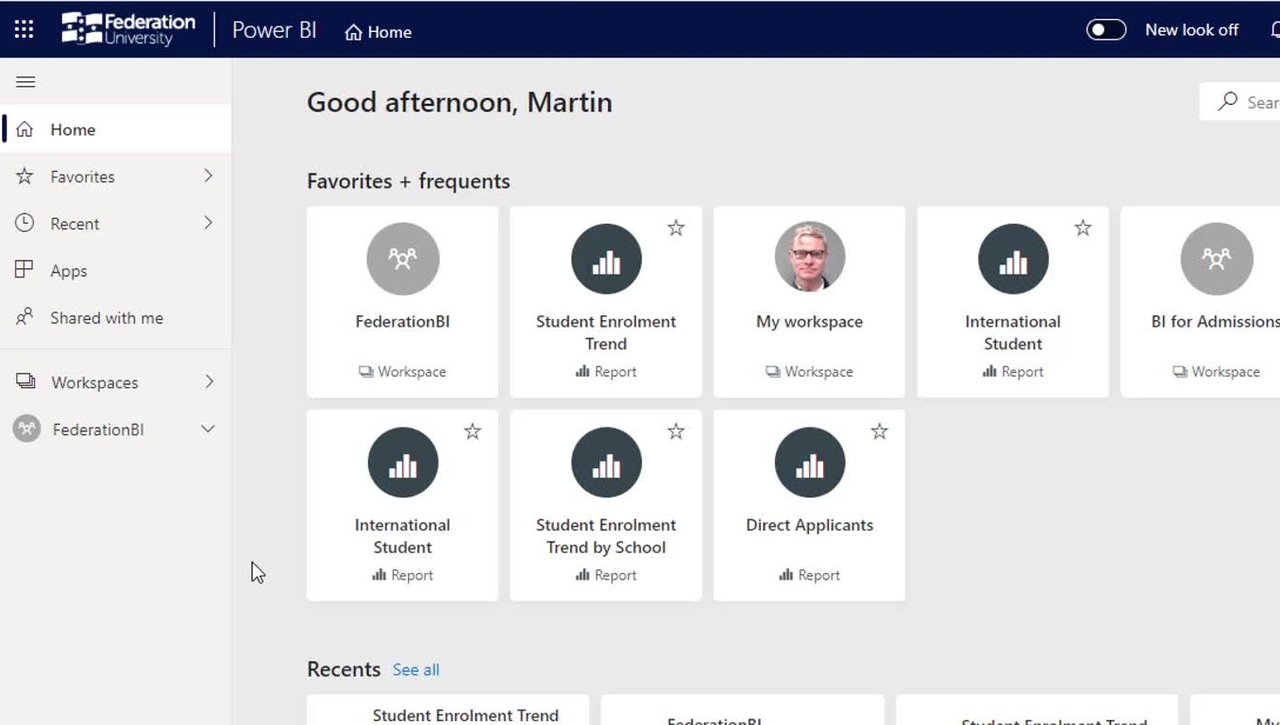
Task: Open the Student Enrolment Trend report icon
Action: (606, 259)
